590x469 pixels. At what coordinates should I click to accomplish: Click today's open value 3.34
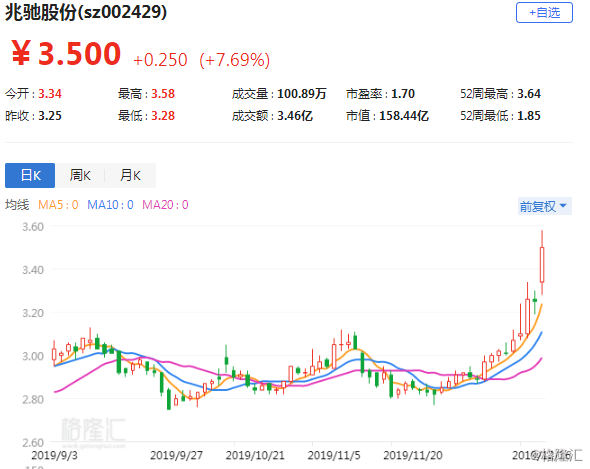coord(50,93)
